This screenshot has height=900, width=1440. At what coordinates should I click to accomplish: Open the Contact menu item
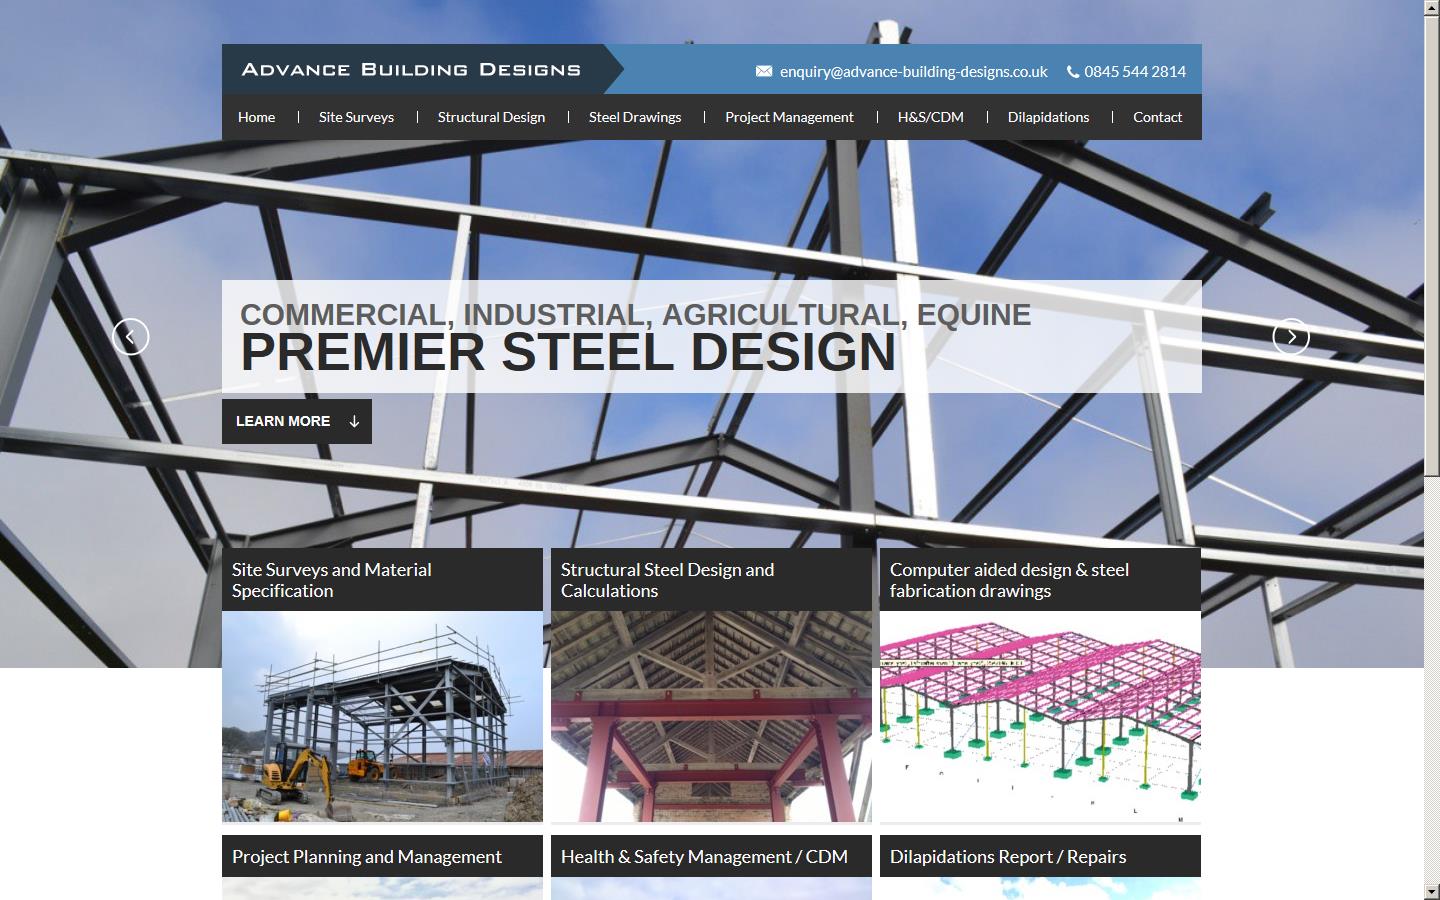pyautogui.click(x=1157, y=117)
